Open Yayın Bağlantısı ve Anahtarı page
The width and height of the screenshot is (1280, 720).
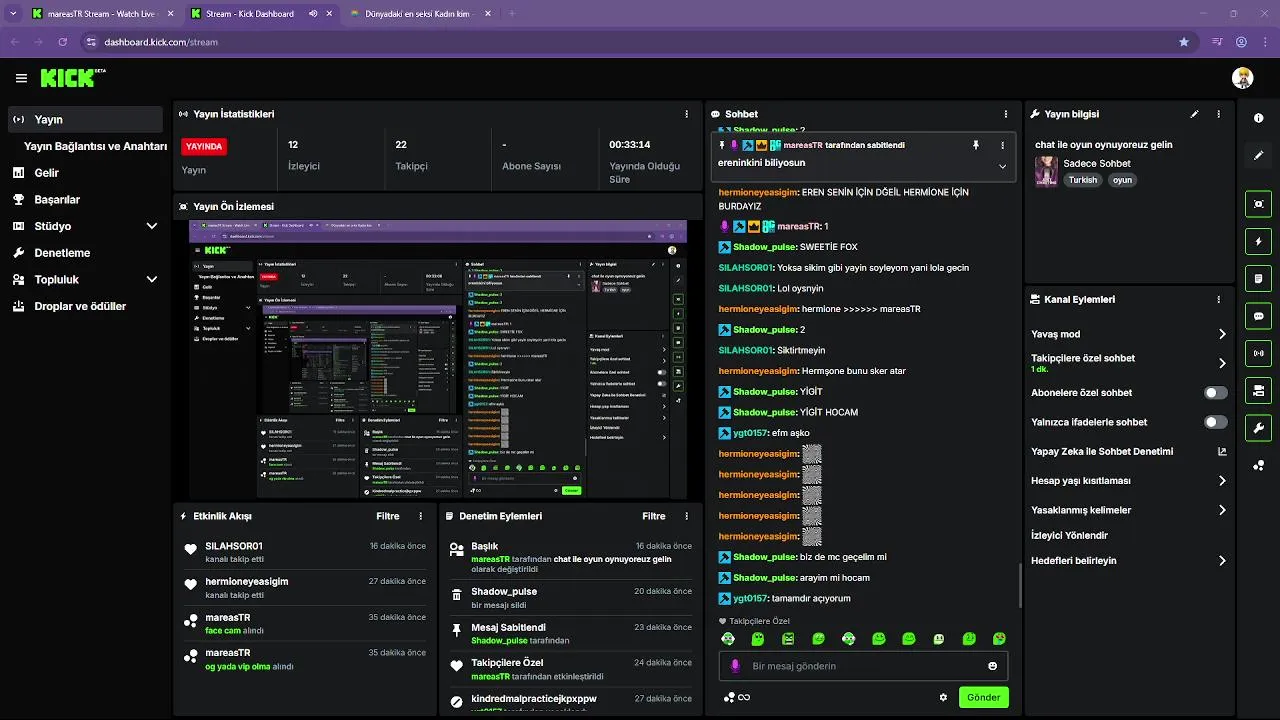coord(95,146)
